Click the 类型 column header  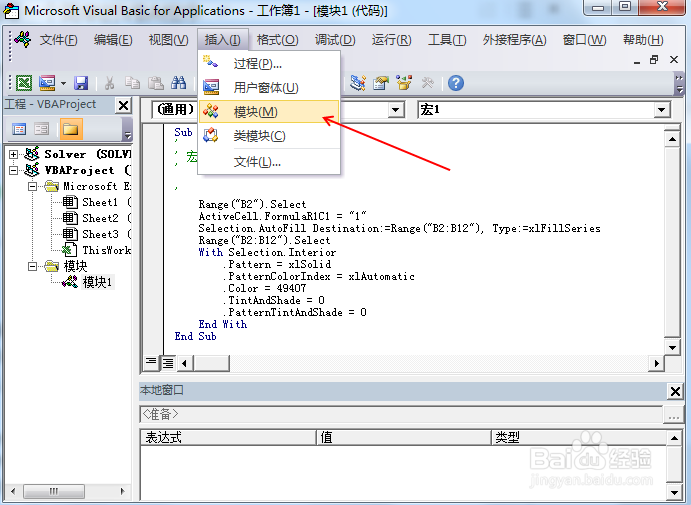pyautogui.click(x=579, y=438)
